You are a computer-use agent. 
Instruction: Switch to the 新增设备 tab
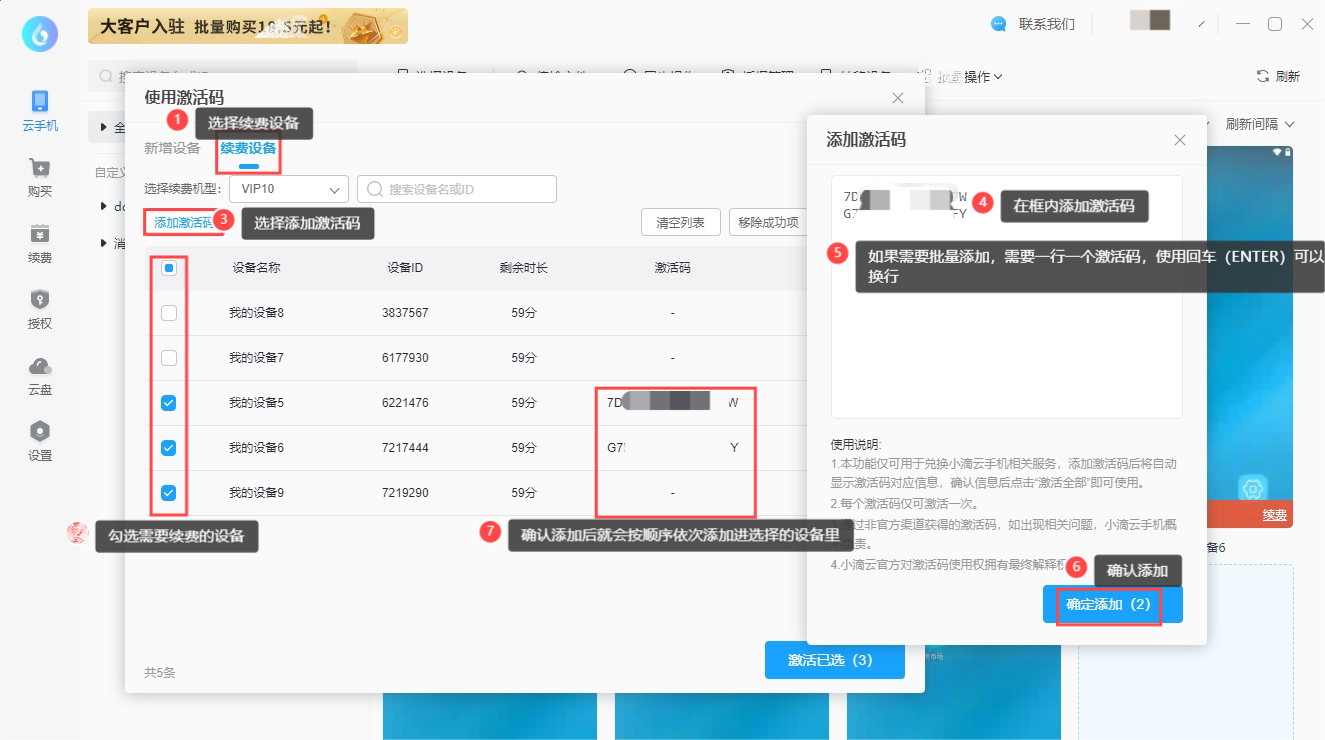coord(172,148)
